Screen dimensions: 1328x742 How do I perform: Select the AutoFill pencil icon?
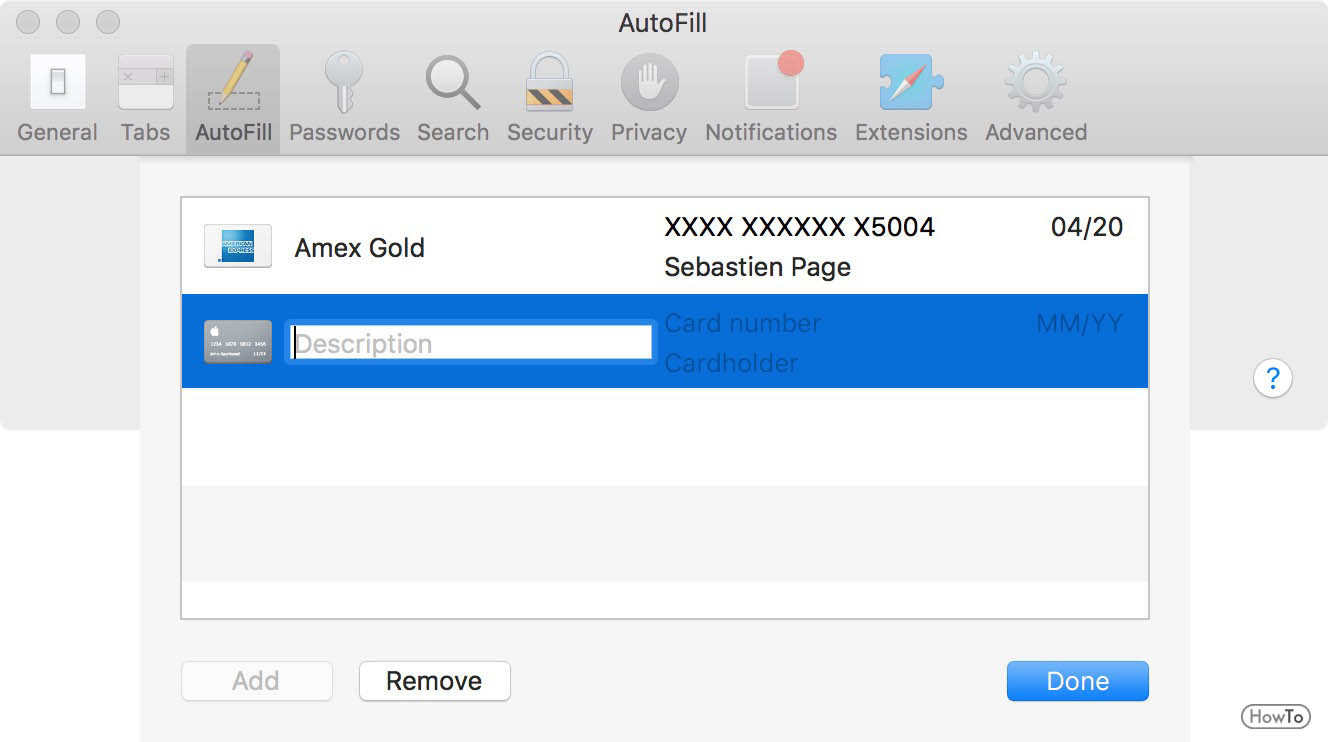coord(234,81)
